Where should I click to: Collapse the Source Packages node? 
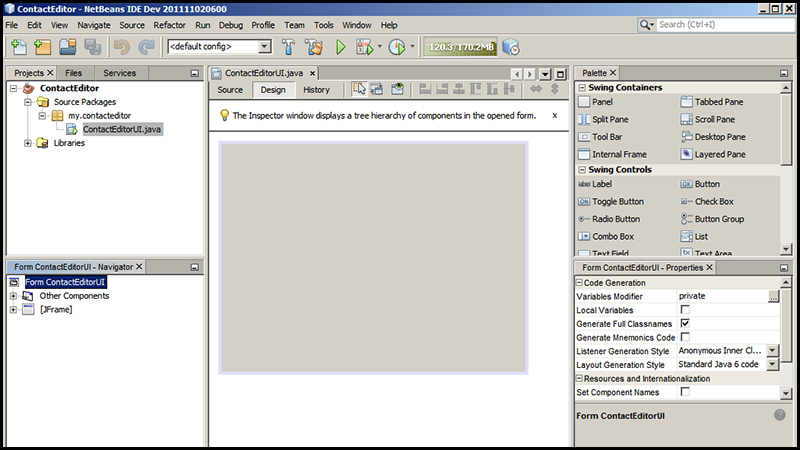(x=28, y=102)
